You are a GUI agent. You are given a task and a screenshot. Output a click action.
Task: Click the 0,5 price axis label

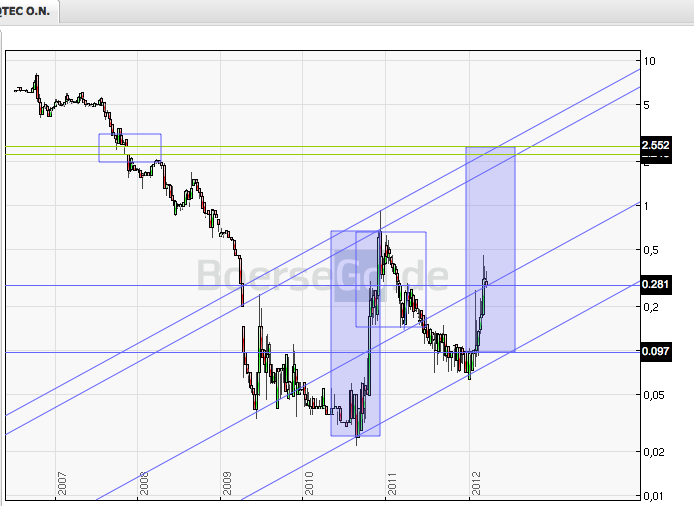[651, 250]
